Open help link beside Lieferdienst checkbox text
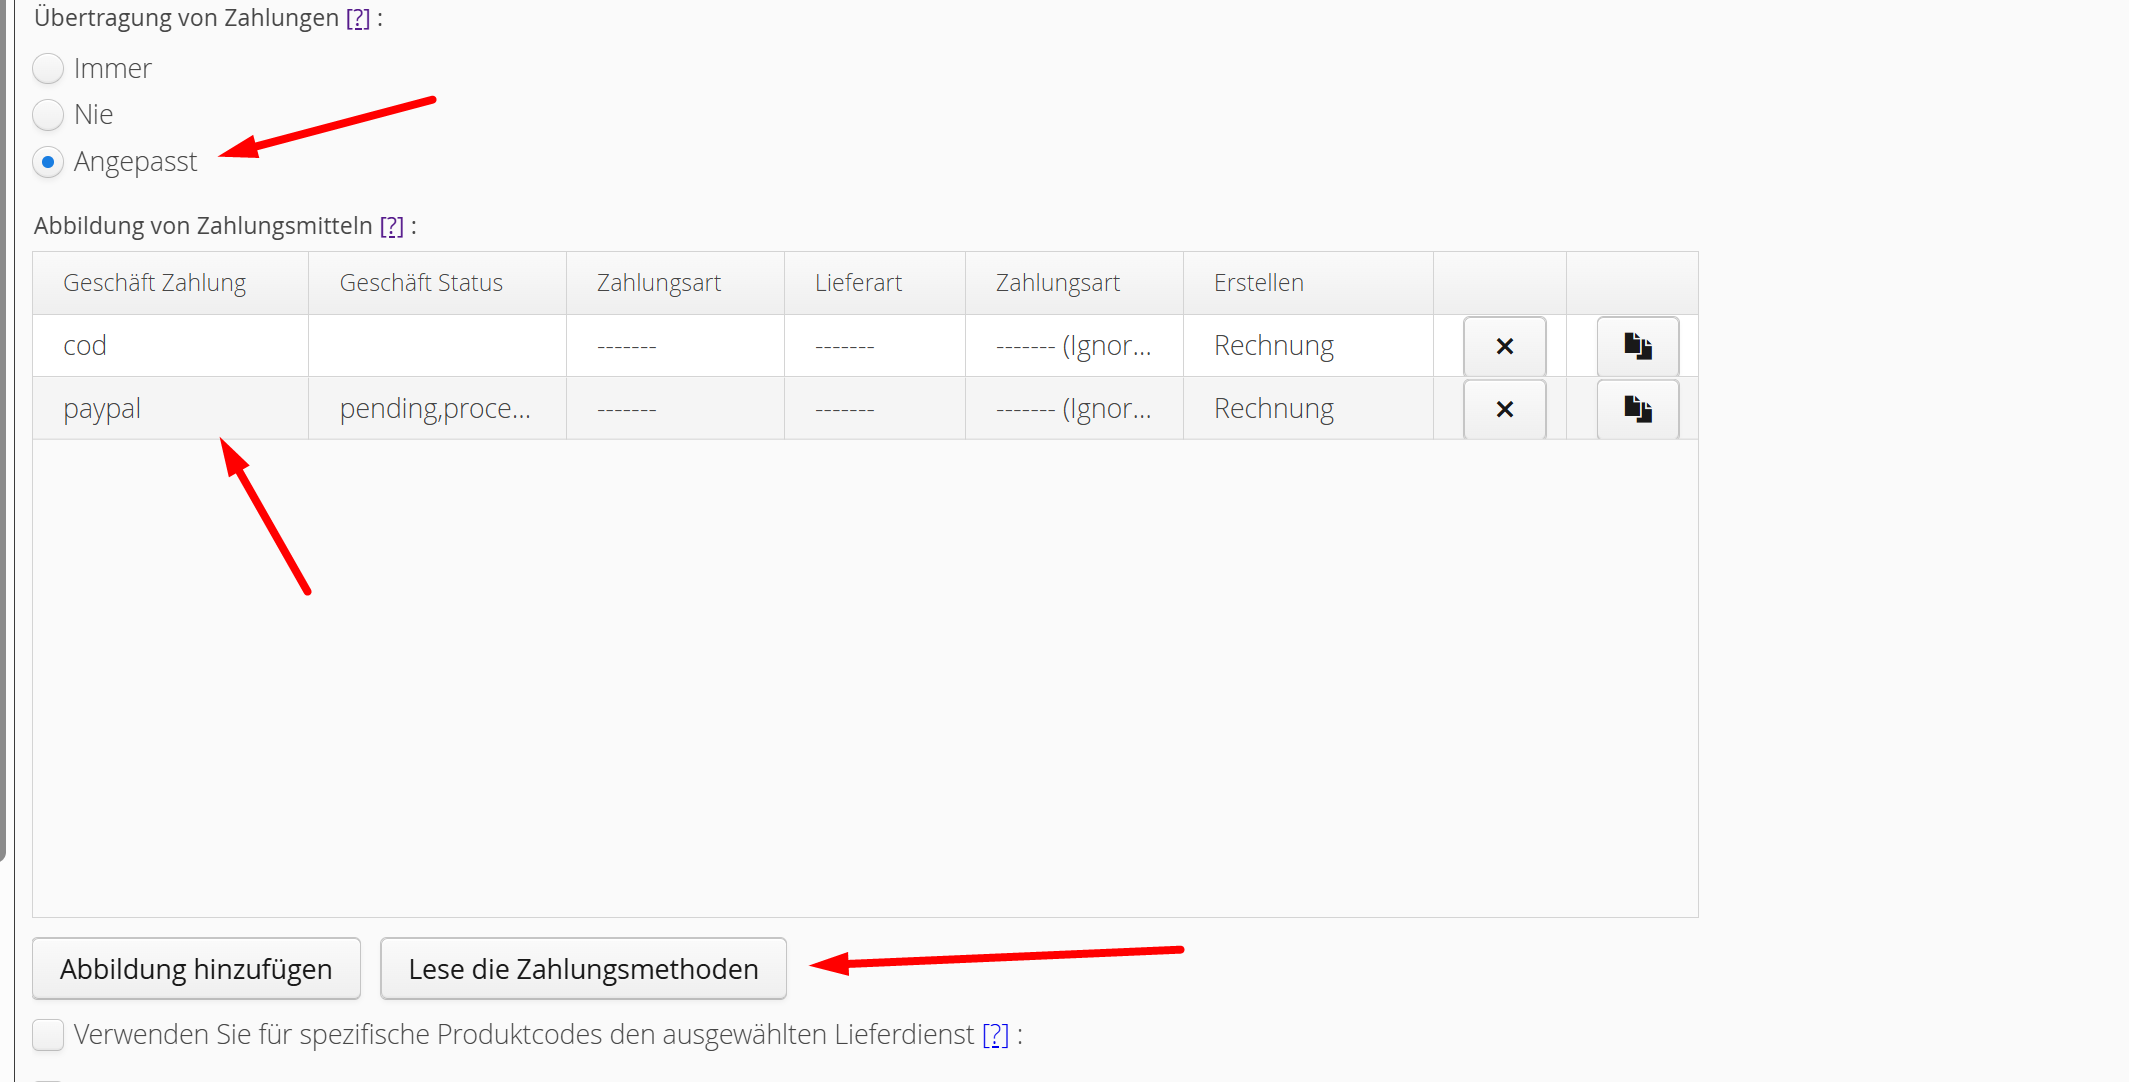 click(995, 1034)
